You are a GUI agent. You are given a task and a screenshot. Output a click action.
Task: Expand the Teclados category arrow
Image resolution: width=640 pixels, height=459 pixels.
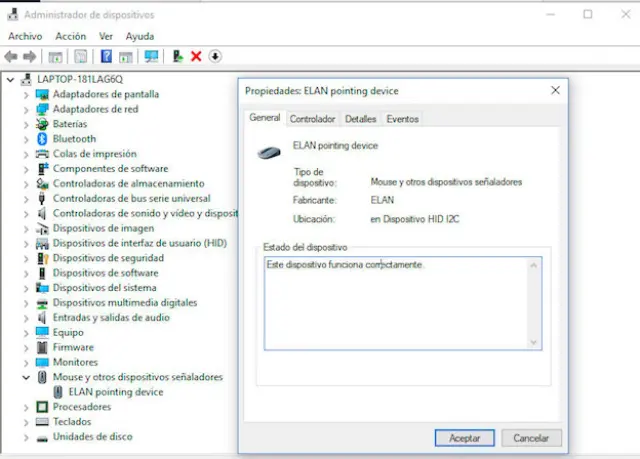(26, 422)
